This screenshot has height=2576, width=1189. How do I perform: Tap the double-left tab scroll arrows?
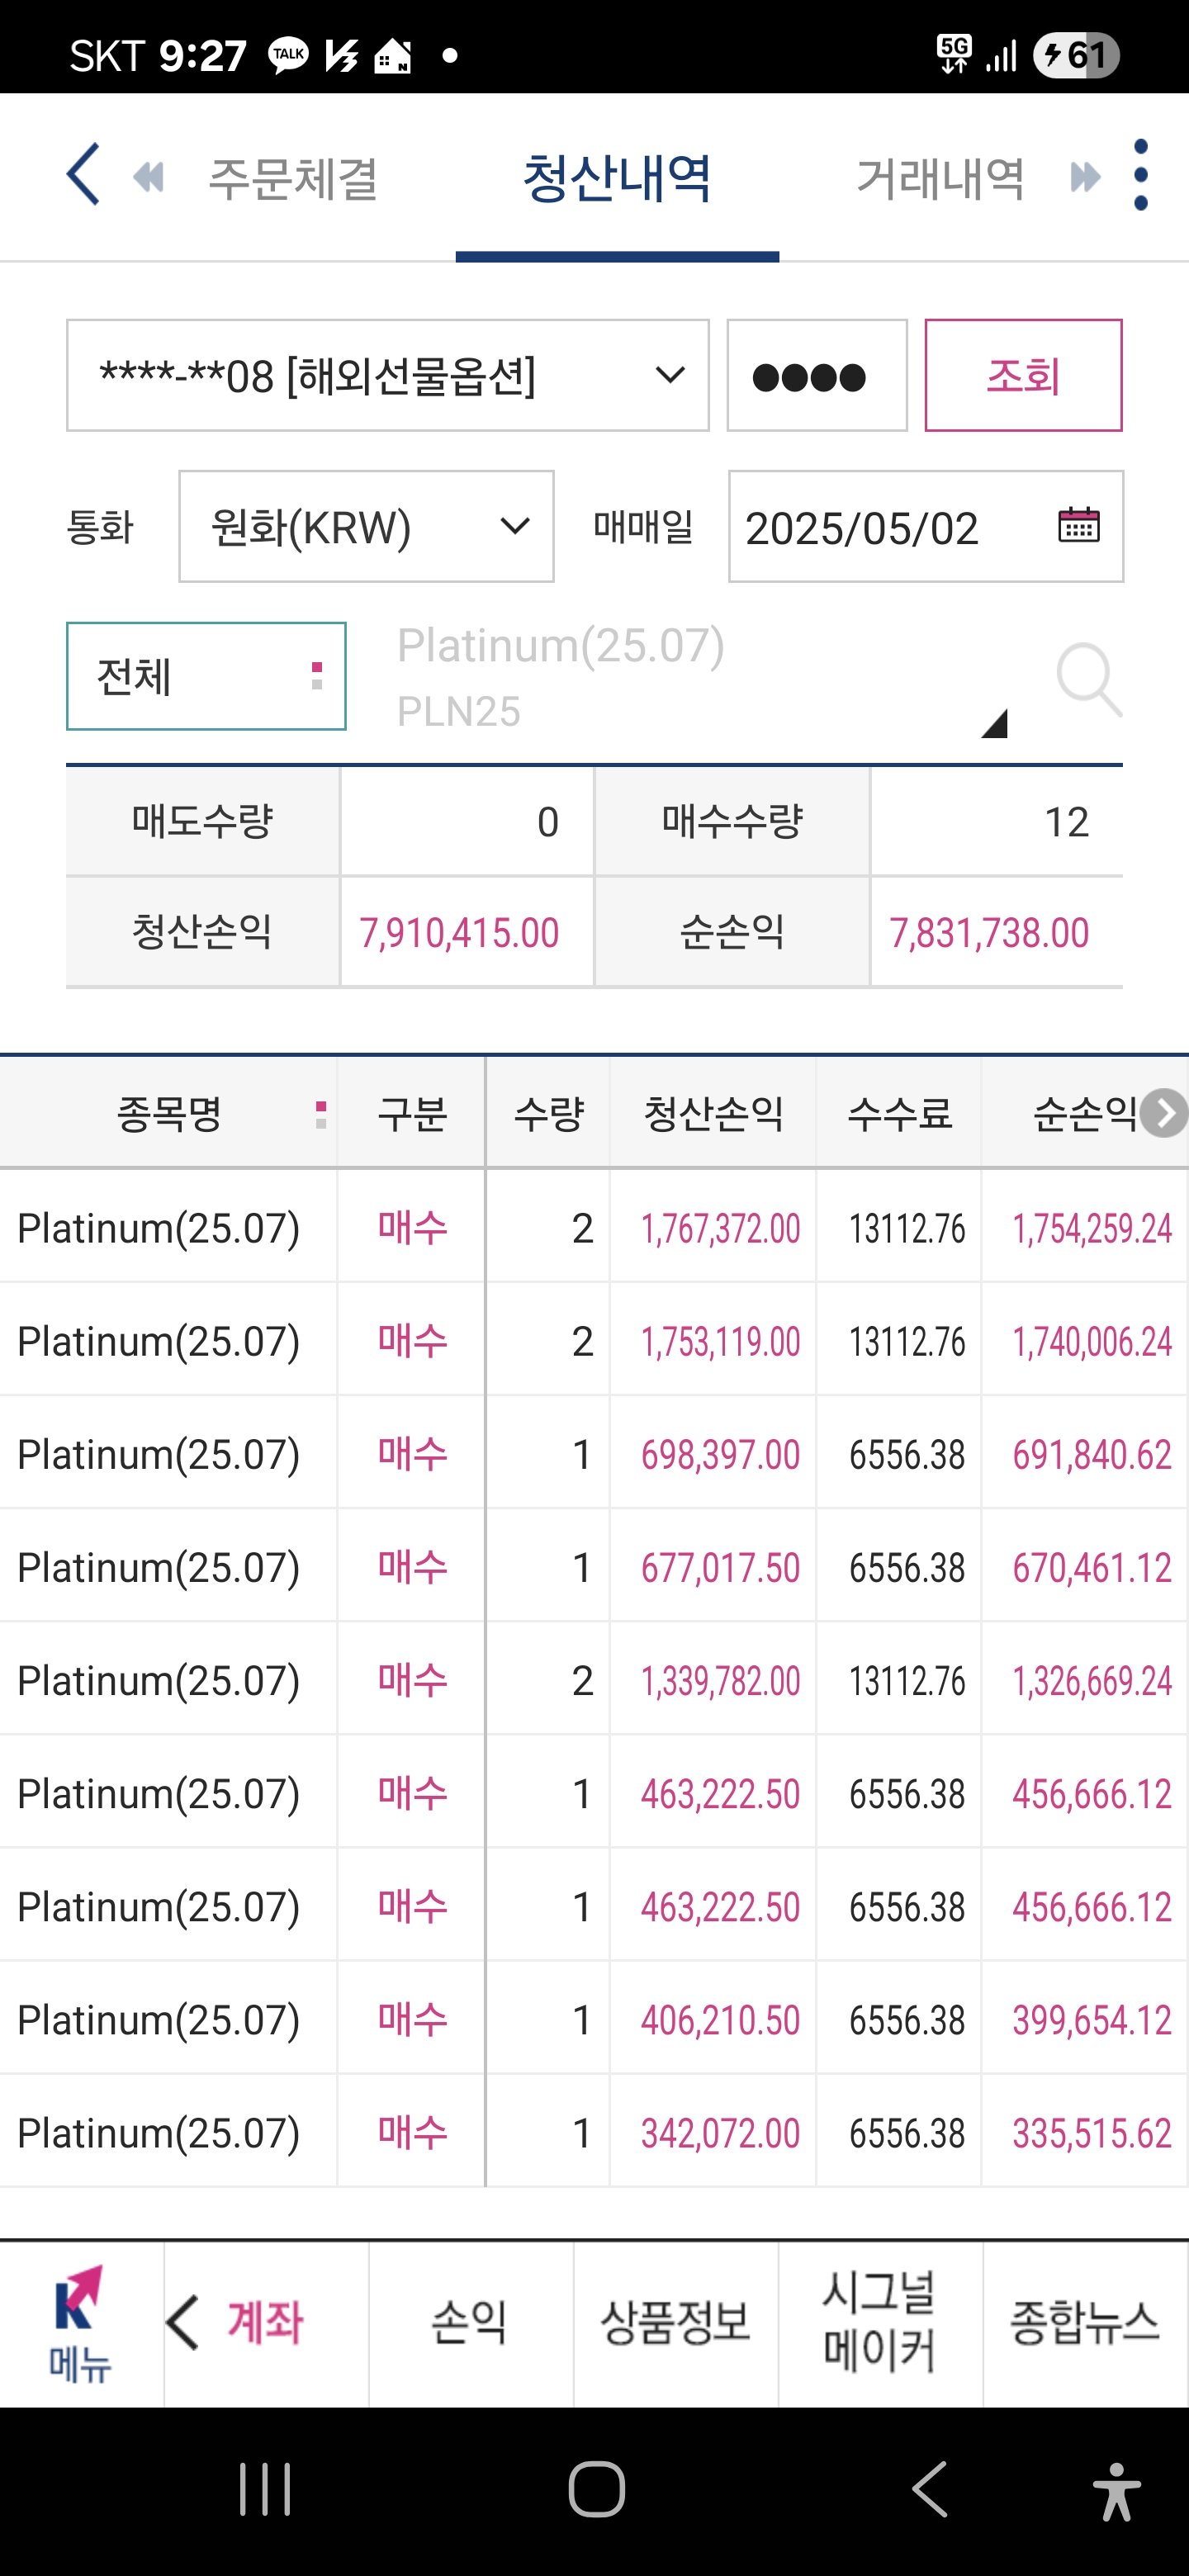(x=149, y=178)
